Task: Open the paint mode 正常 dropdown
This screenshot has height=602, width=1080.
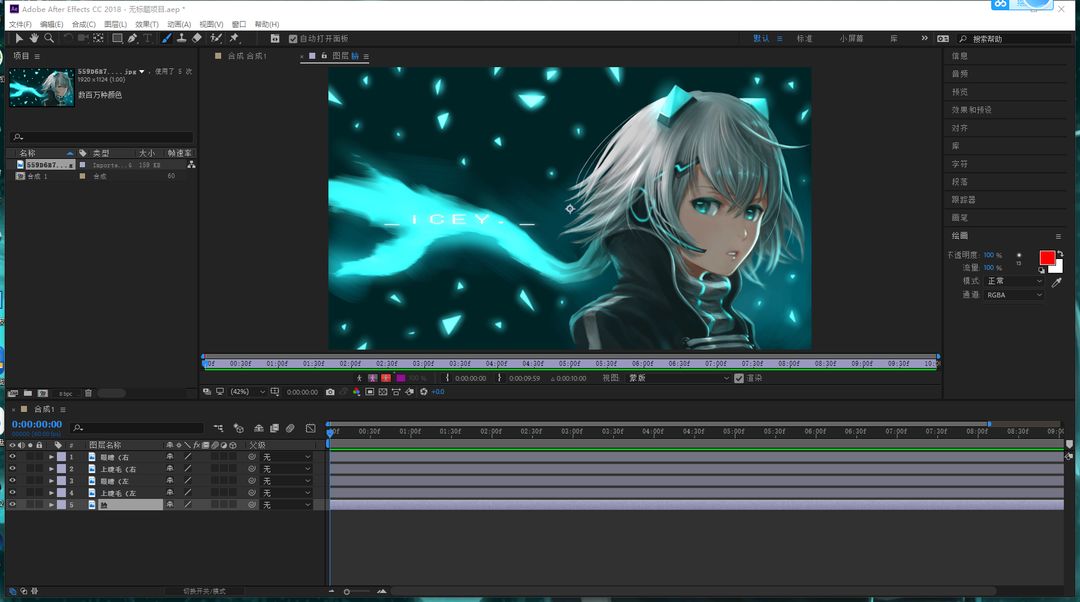Action: 1014,281
